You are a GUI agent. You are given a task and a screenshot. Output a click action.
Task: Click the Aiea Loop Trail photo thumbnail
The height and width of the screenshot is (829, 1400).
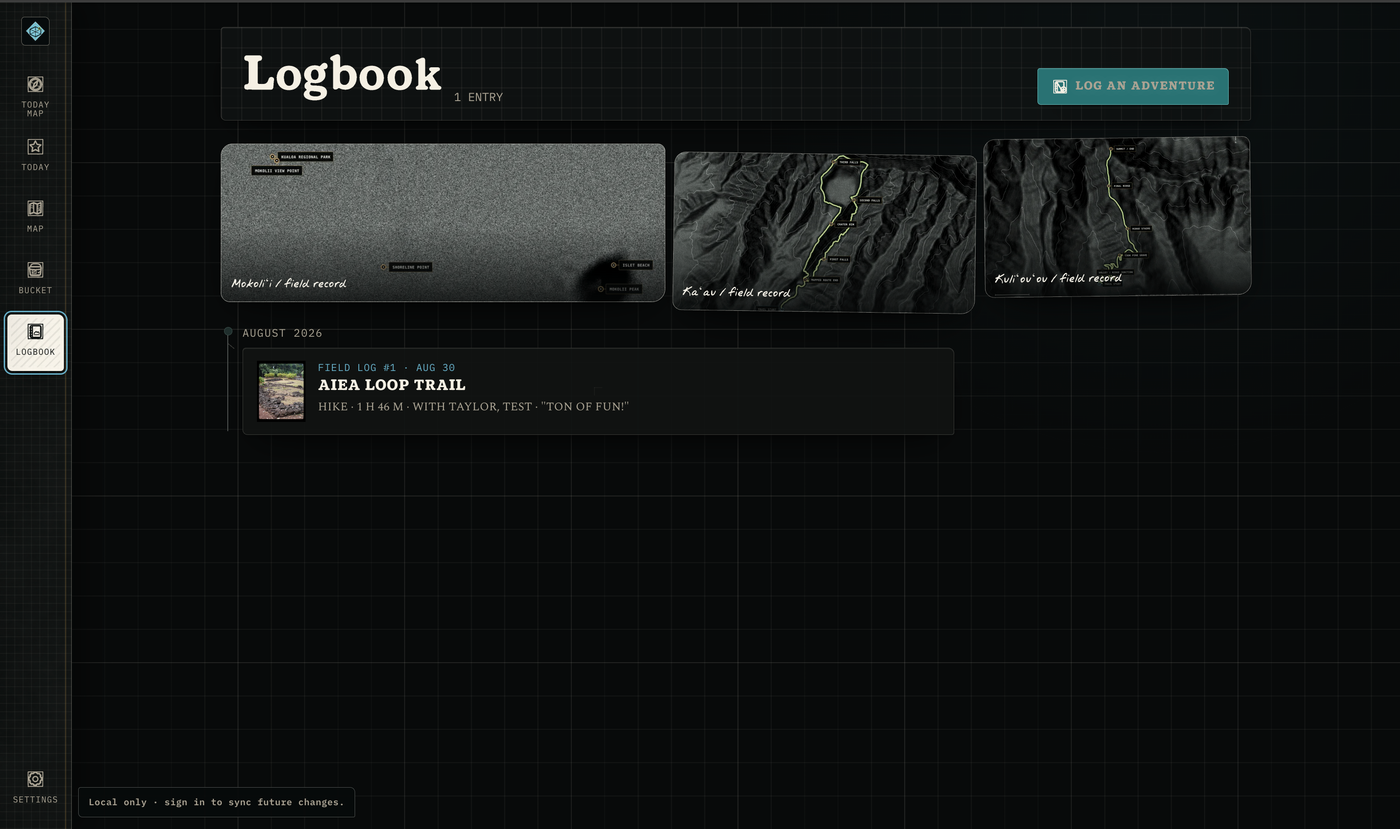[281, 391]
